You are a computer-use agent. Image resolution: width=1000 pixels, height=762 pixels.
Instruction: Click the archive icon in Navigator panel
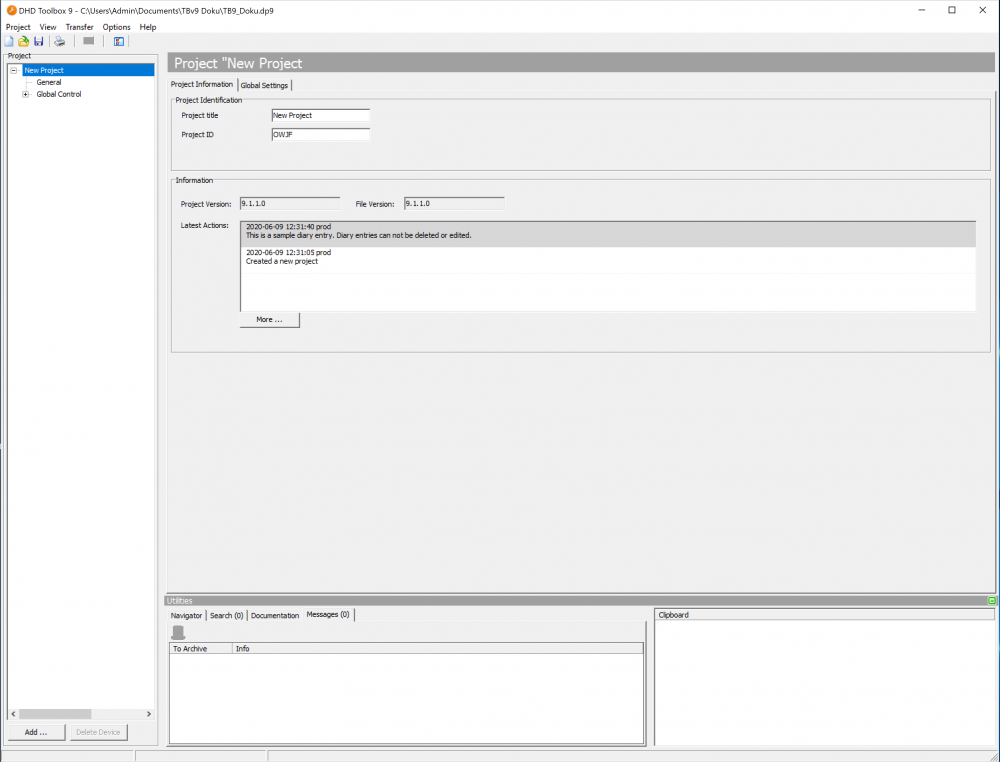click(178, 631)
